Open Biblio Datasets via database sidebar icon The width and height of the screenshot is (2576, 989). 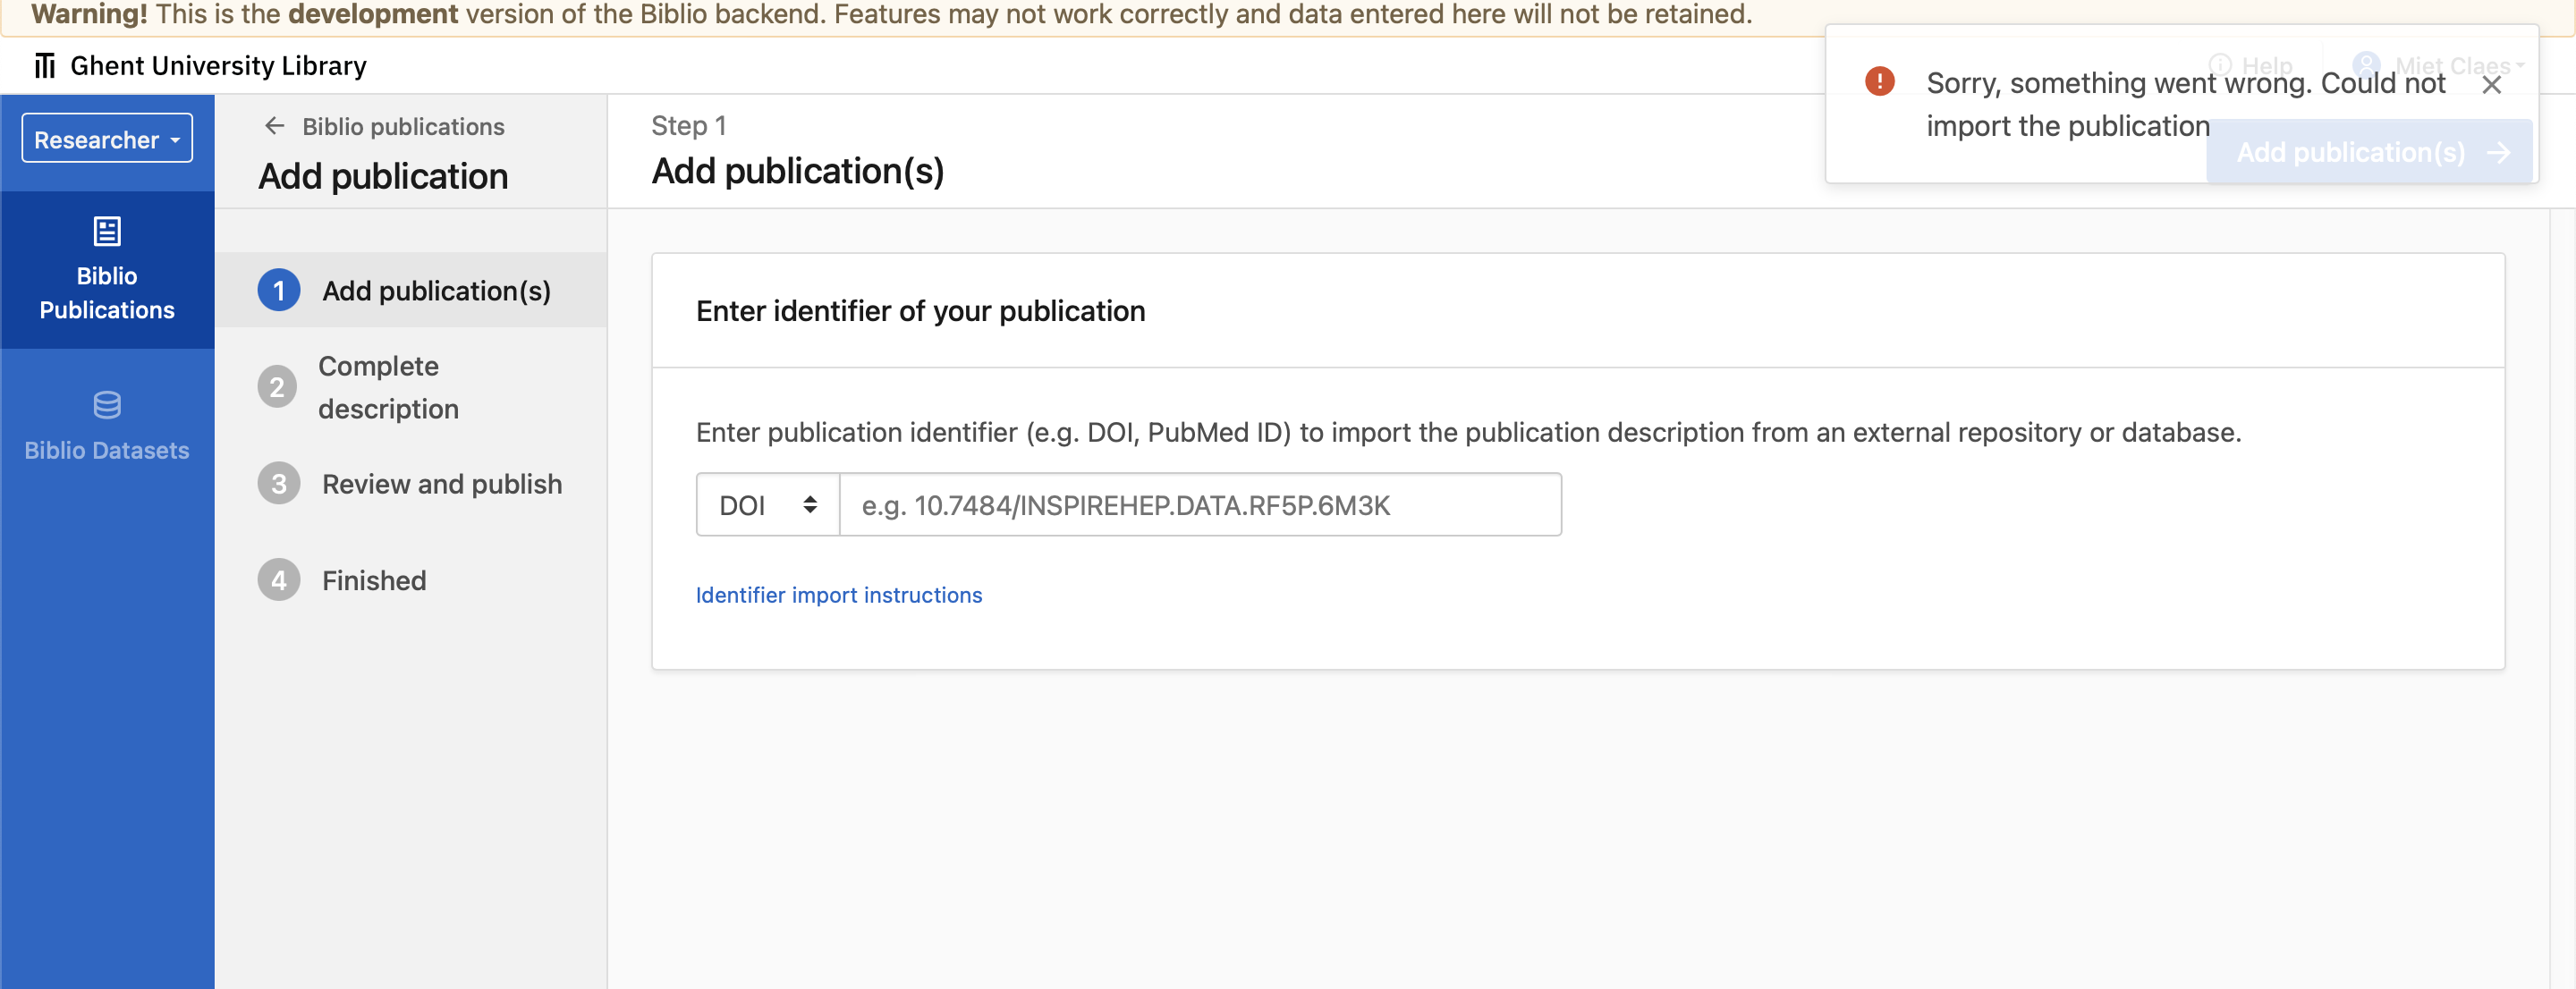point(106,404)
